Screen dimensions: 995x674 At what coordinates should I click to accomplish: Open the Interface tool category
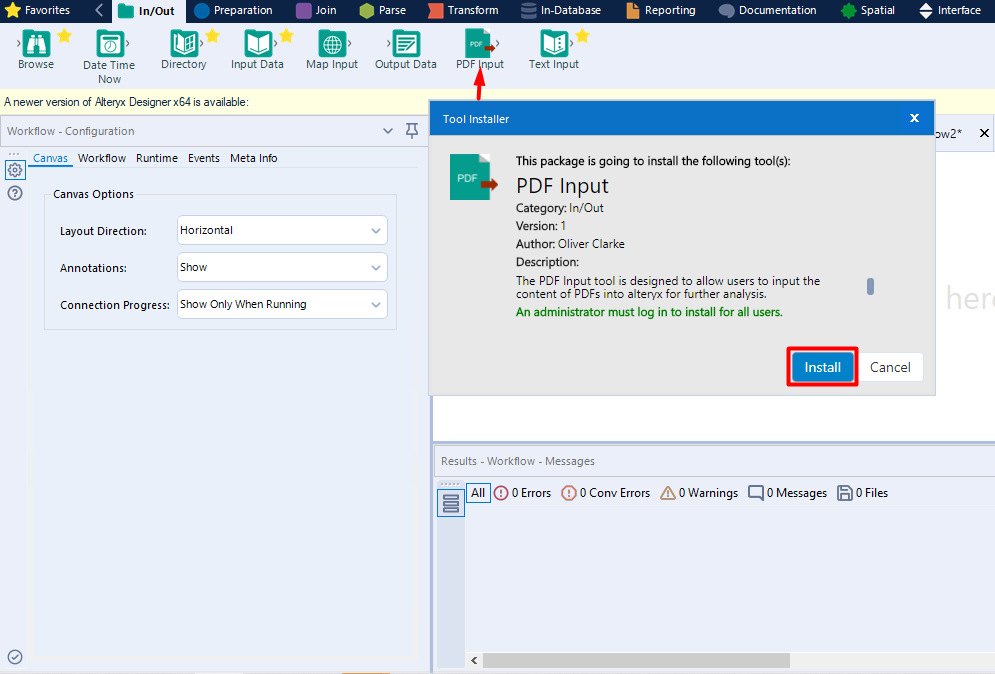point(950,10)
